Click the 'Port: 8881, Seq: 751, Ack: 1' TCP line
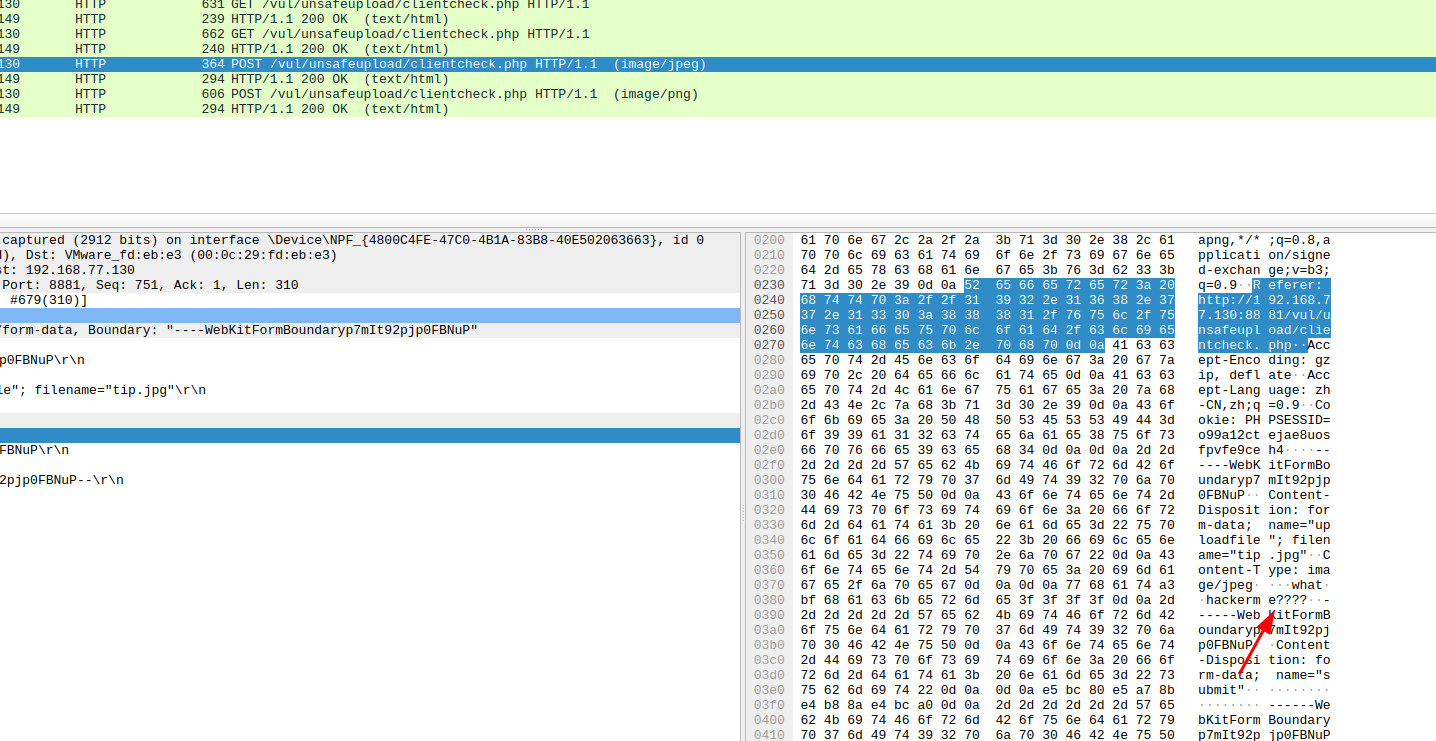1436x741 pixels. [x=370, y=285]
